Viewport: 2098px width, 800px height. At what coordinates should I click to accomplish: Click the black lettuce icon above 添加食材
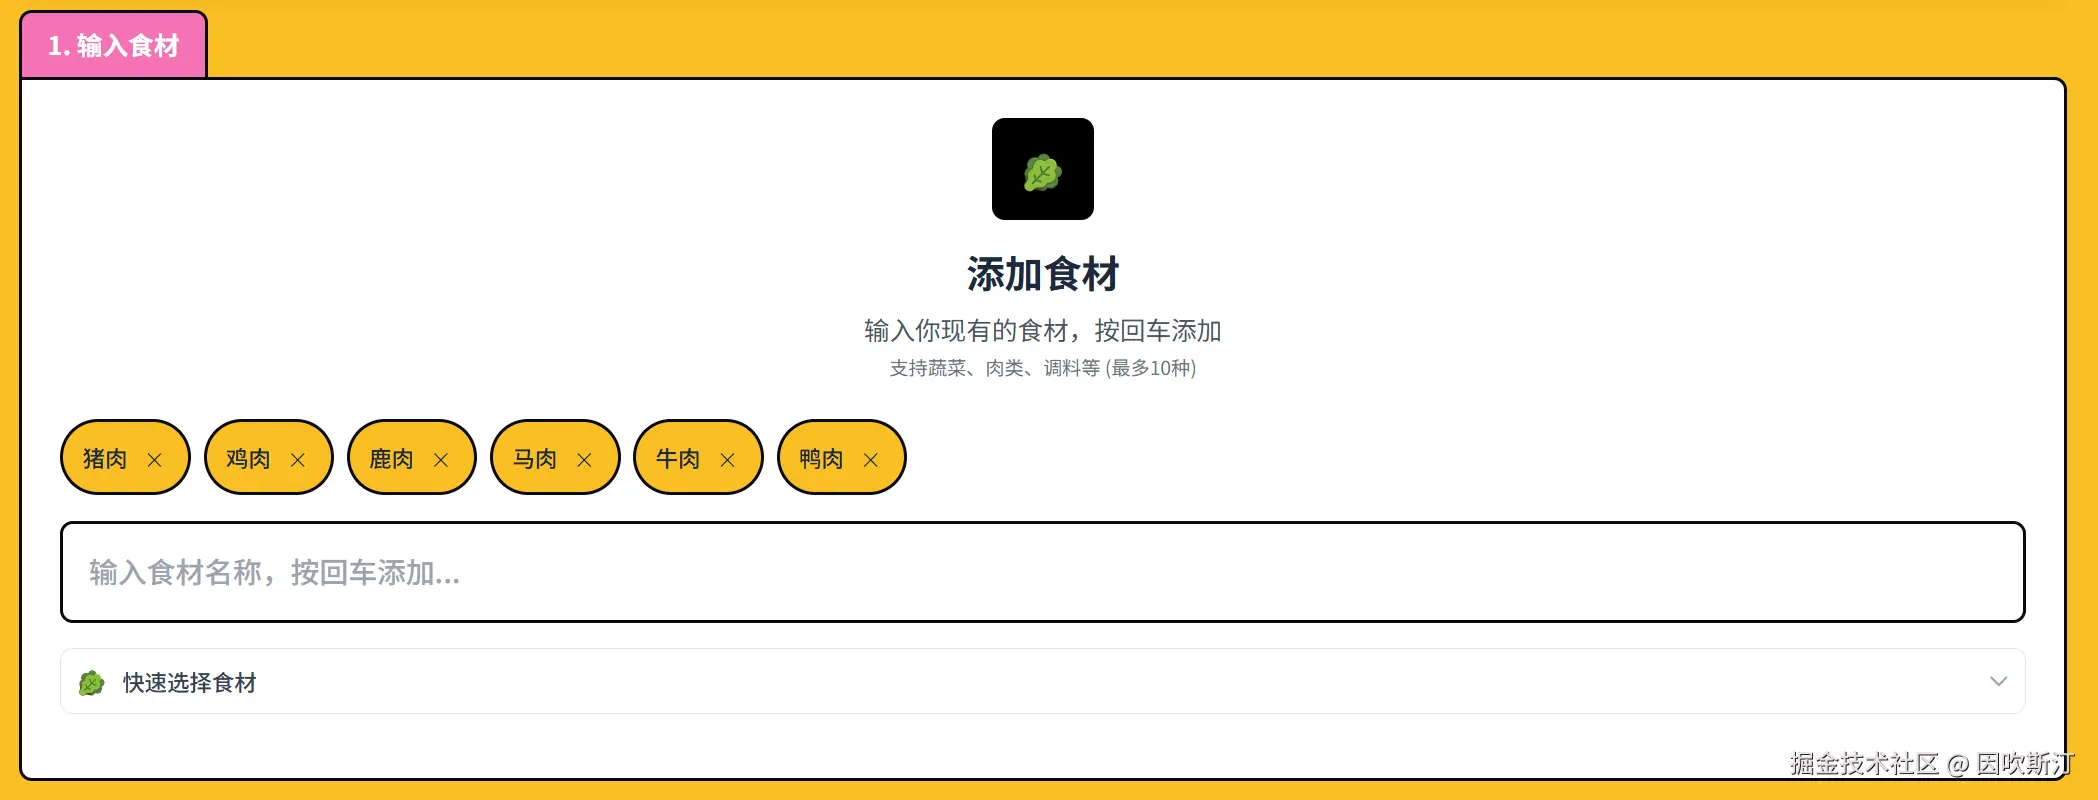pos(1042,169)
